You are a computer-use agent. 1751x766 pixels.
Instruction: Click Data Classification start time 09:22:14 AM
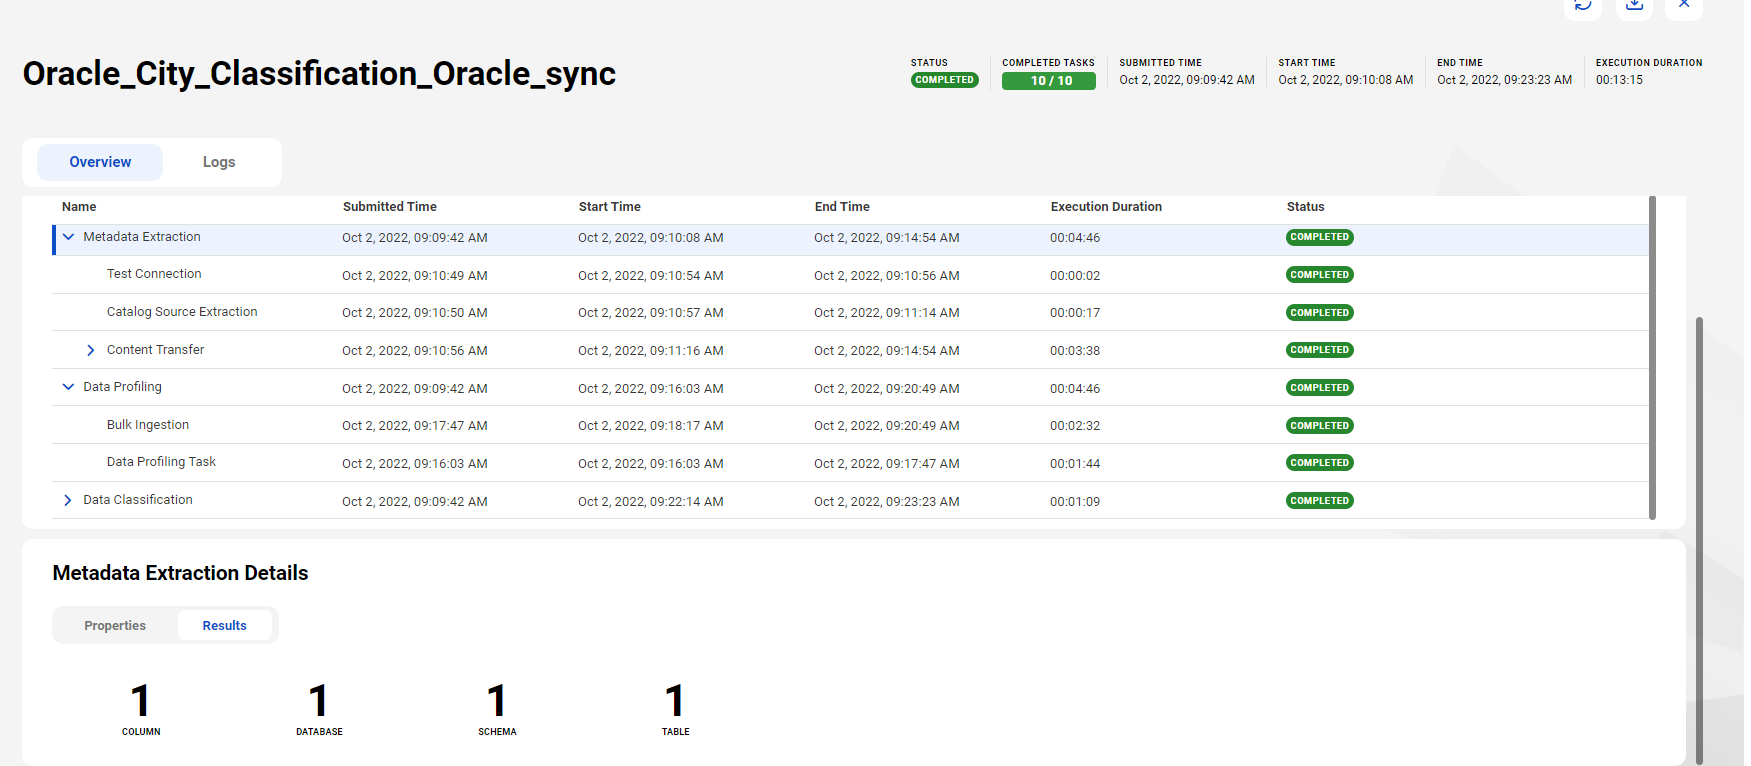(x=651, y=502)
